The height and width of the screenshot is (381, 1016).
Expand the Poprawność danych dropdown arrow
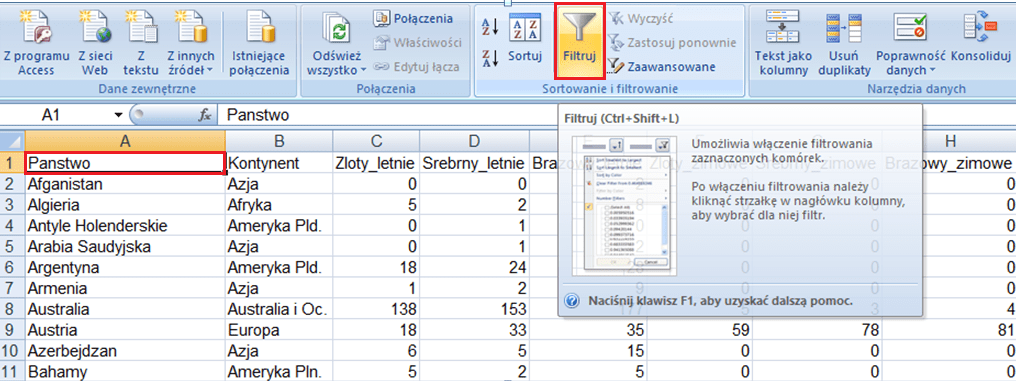pos(932,71)
